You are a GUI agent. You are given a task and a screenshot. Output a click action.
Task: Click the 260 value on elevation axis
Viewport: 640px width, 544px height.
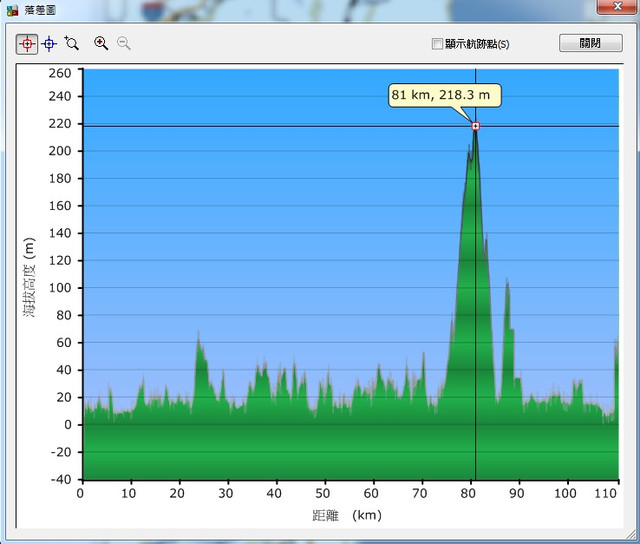coord(60,73)
